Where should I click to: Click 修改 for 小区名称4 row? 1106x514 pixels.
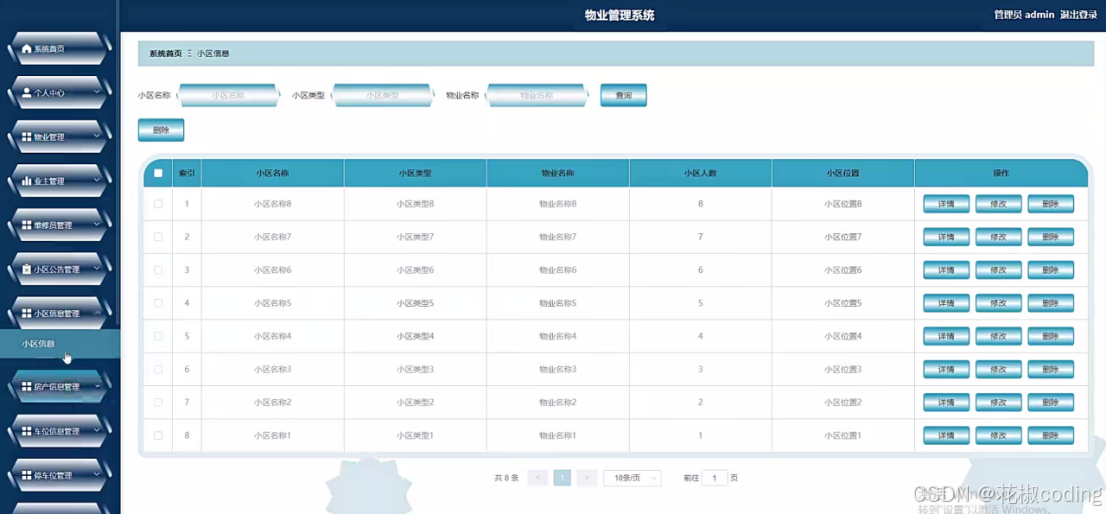tap(998, 336)
